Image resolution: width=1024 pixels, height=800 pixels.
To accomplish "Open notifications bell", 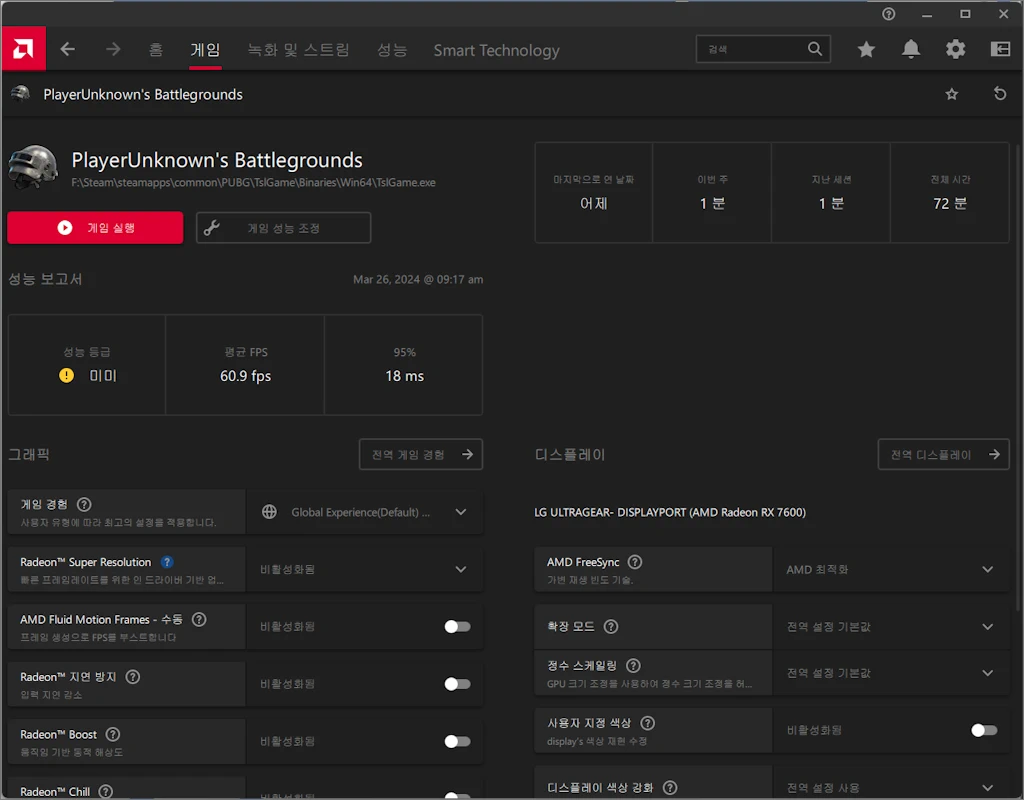I will coord(910,49).
